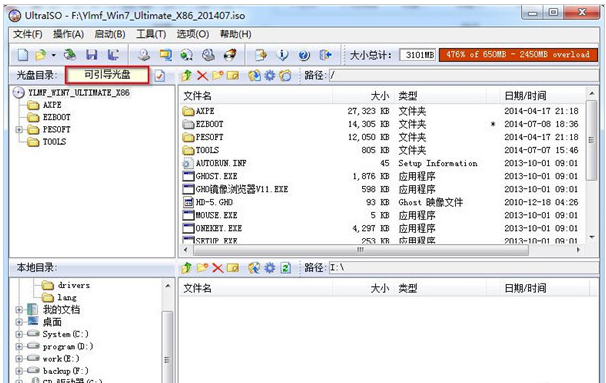606x383 pixels.
Task: Click the Refresh icon in local directory toolbar
Action: click(x=286, y=267)
